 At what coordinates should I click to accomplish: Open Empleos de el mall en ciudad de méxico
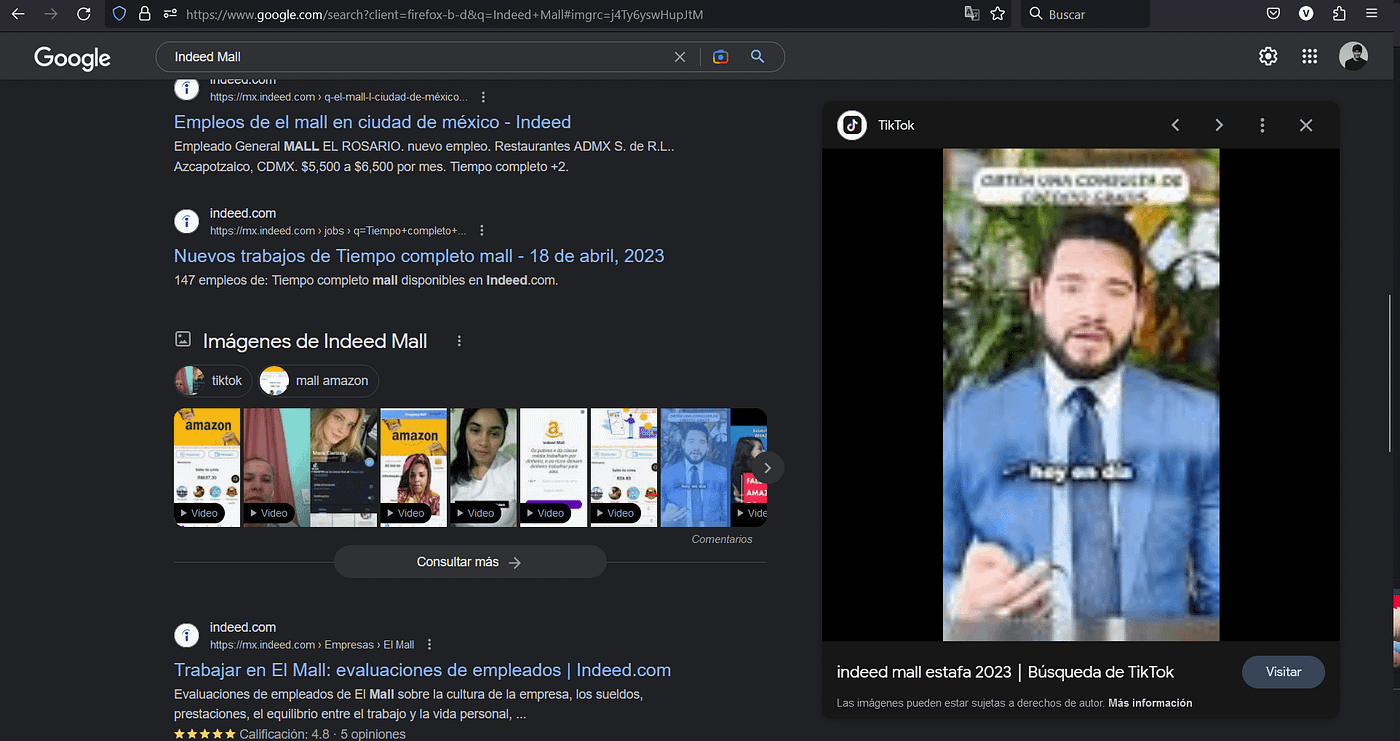pyautogui.click(x=372, y=122)
